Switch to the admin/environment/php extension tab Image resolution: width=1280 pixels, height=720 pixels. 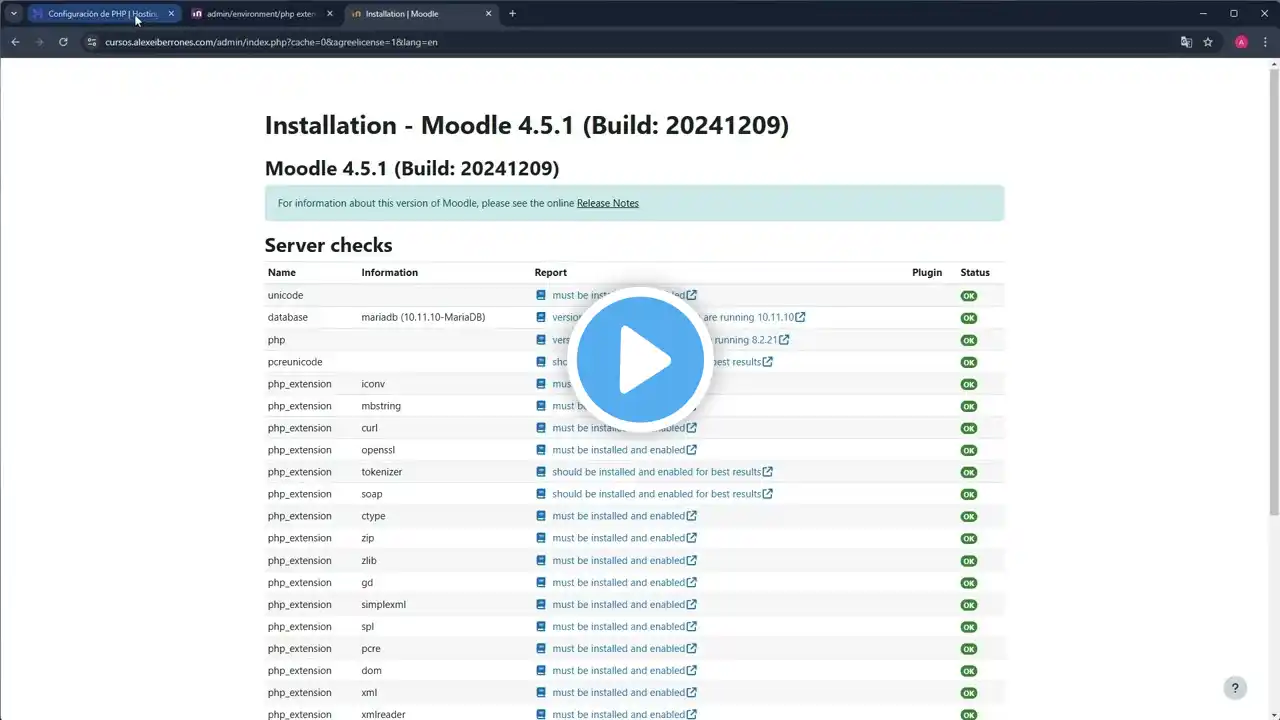pyautogui.click(x=260, y=14)
